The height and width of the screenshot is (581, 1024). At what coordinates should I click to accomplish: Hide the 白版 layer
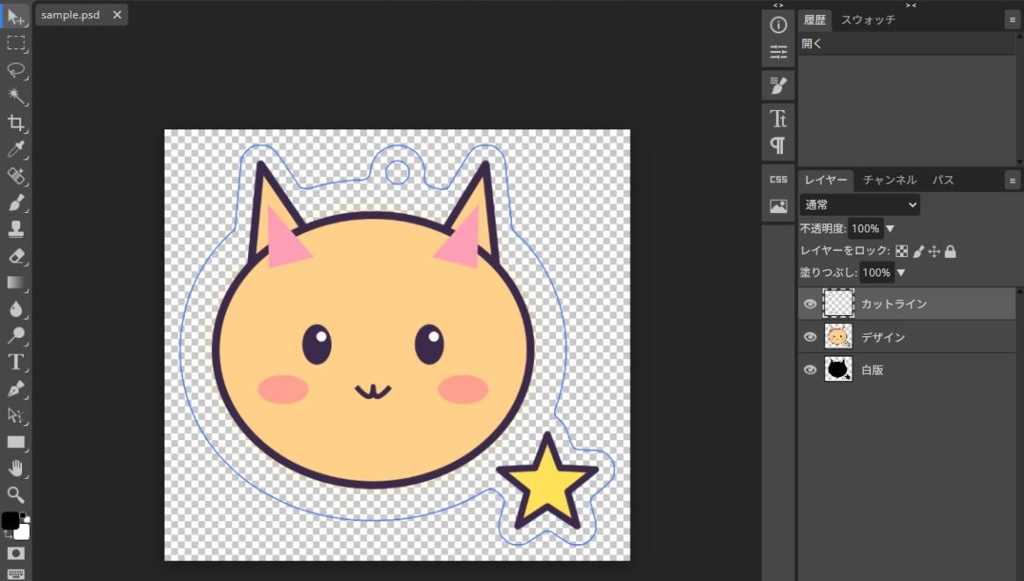tap(810, 369)
